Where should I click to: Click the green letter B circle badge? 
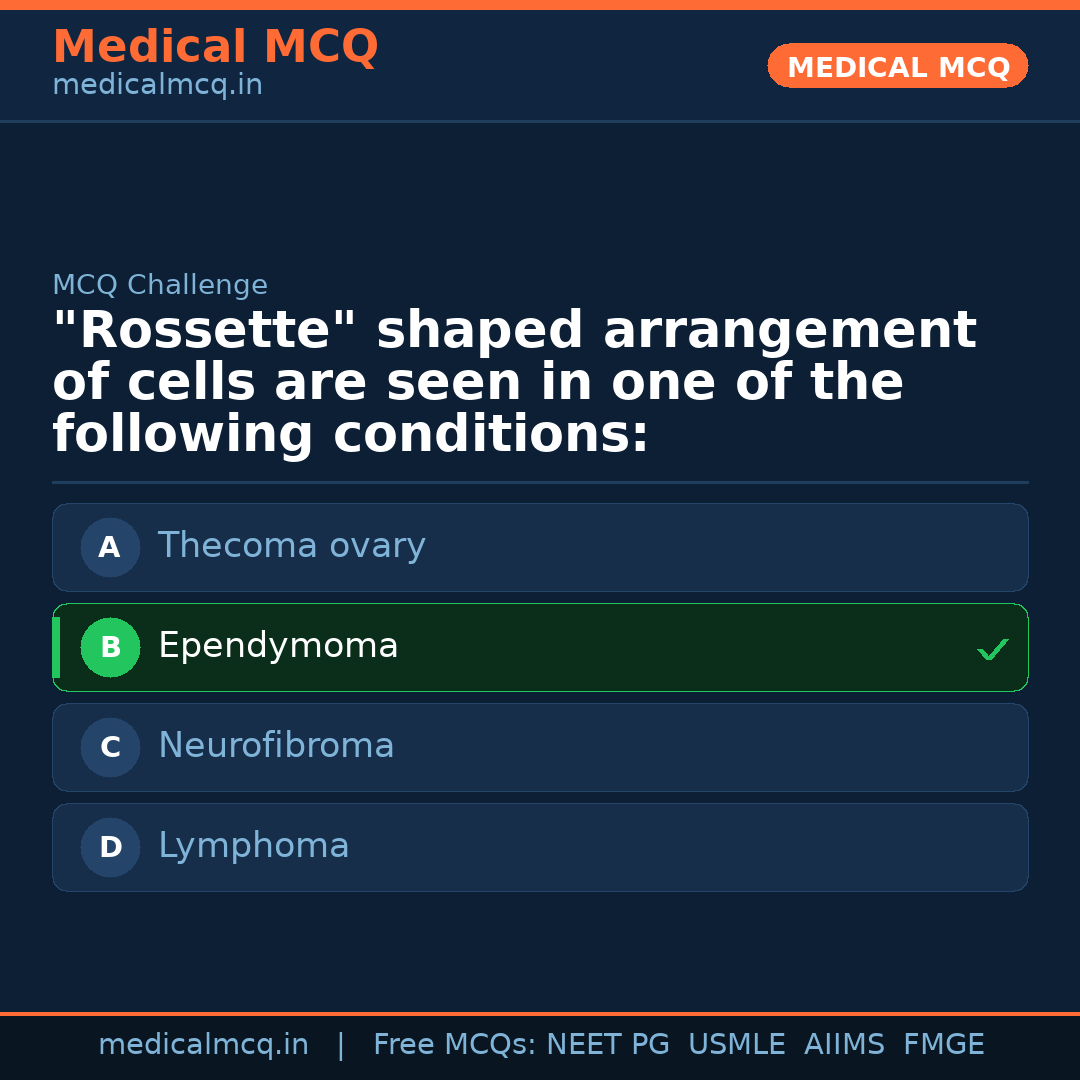[110, 648]
